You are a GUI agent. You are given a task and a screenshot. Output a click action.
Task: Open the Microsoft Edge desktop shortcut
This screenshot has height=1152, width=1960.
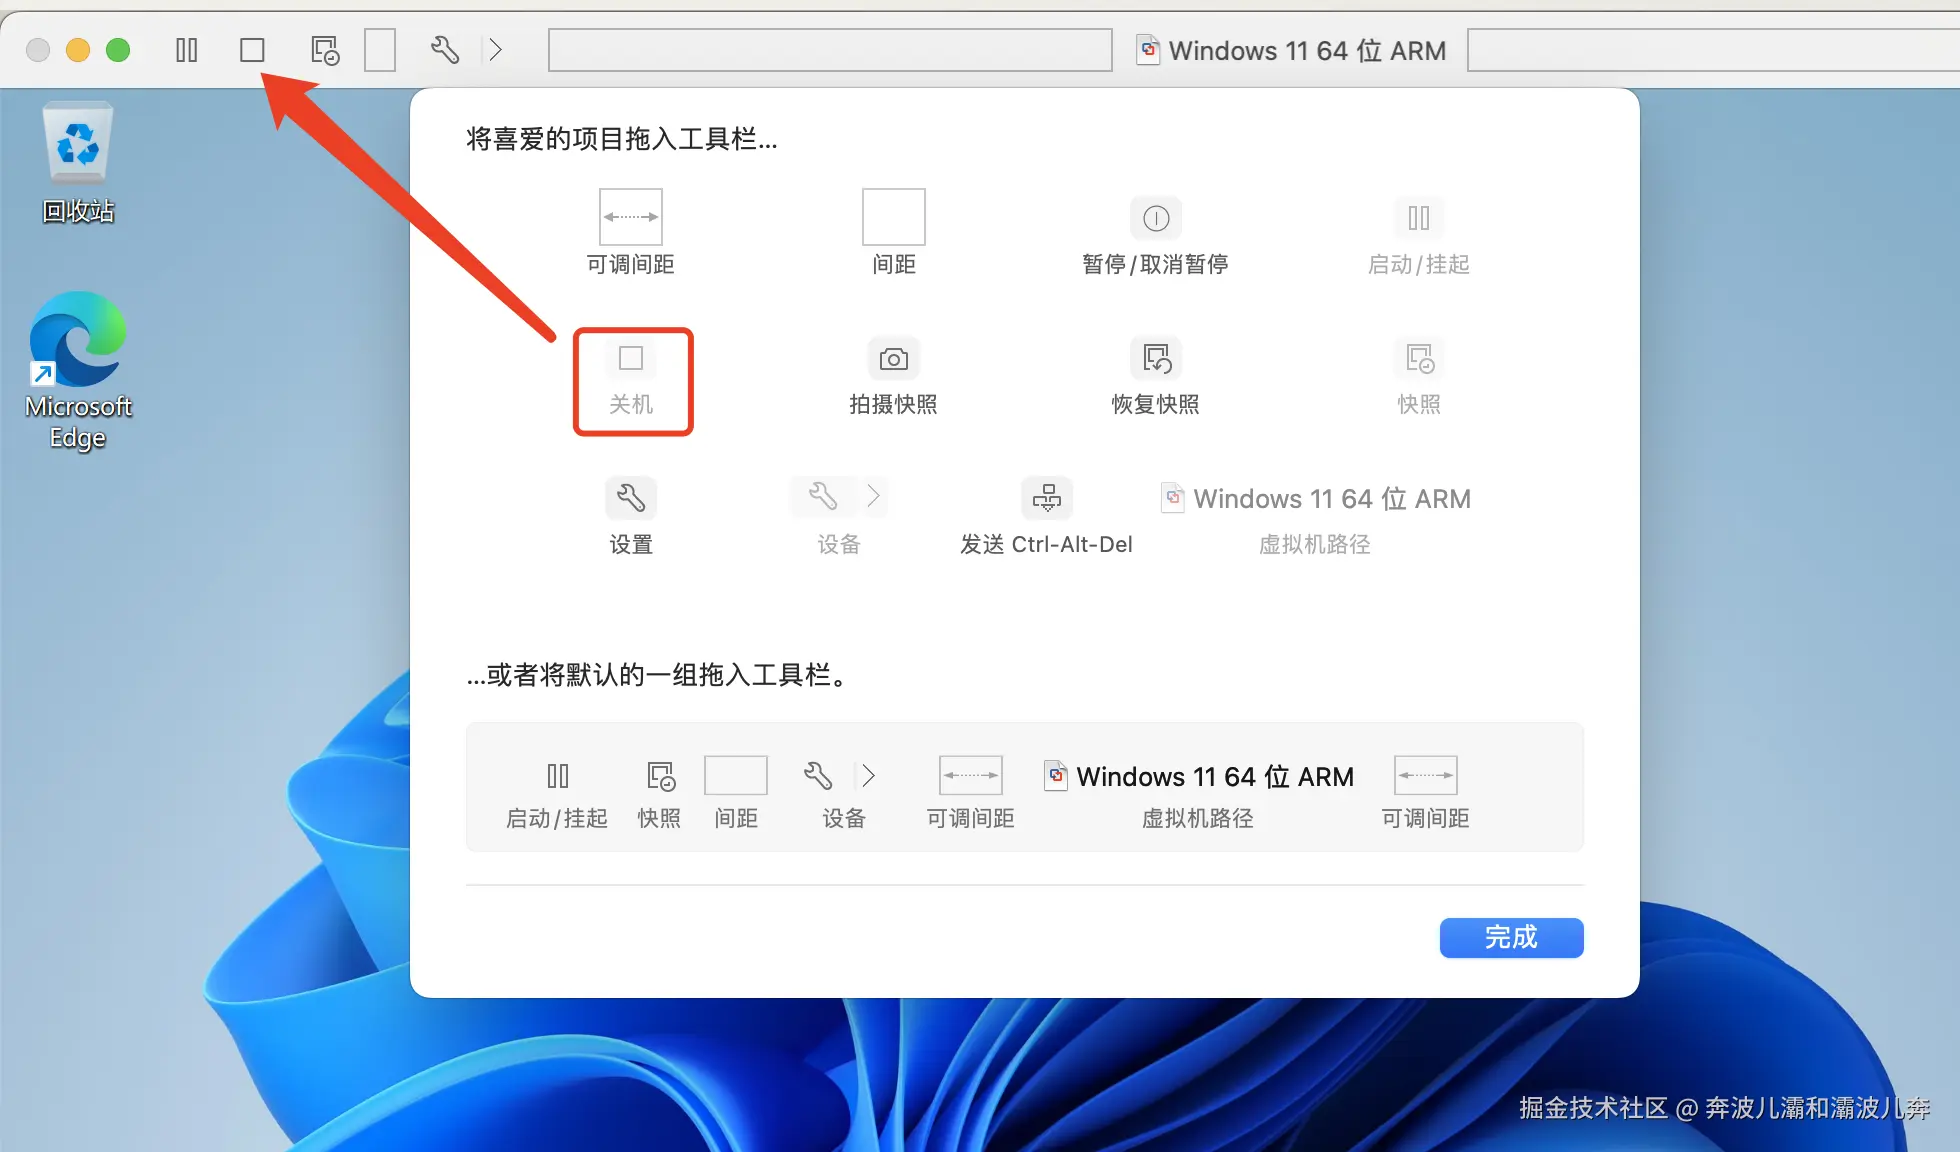pos(78,370)
